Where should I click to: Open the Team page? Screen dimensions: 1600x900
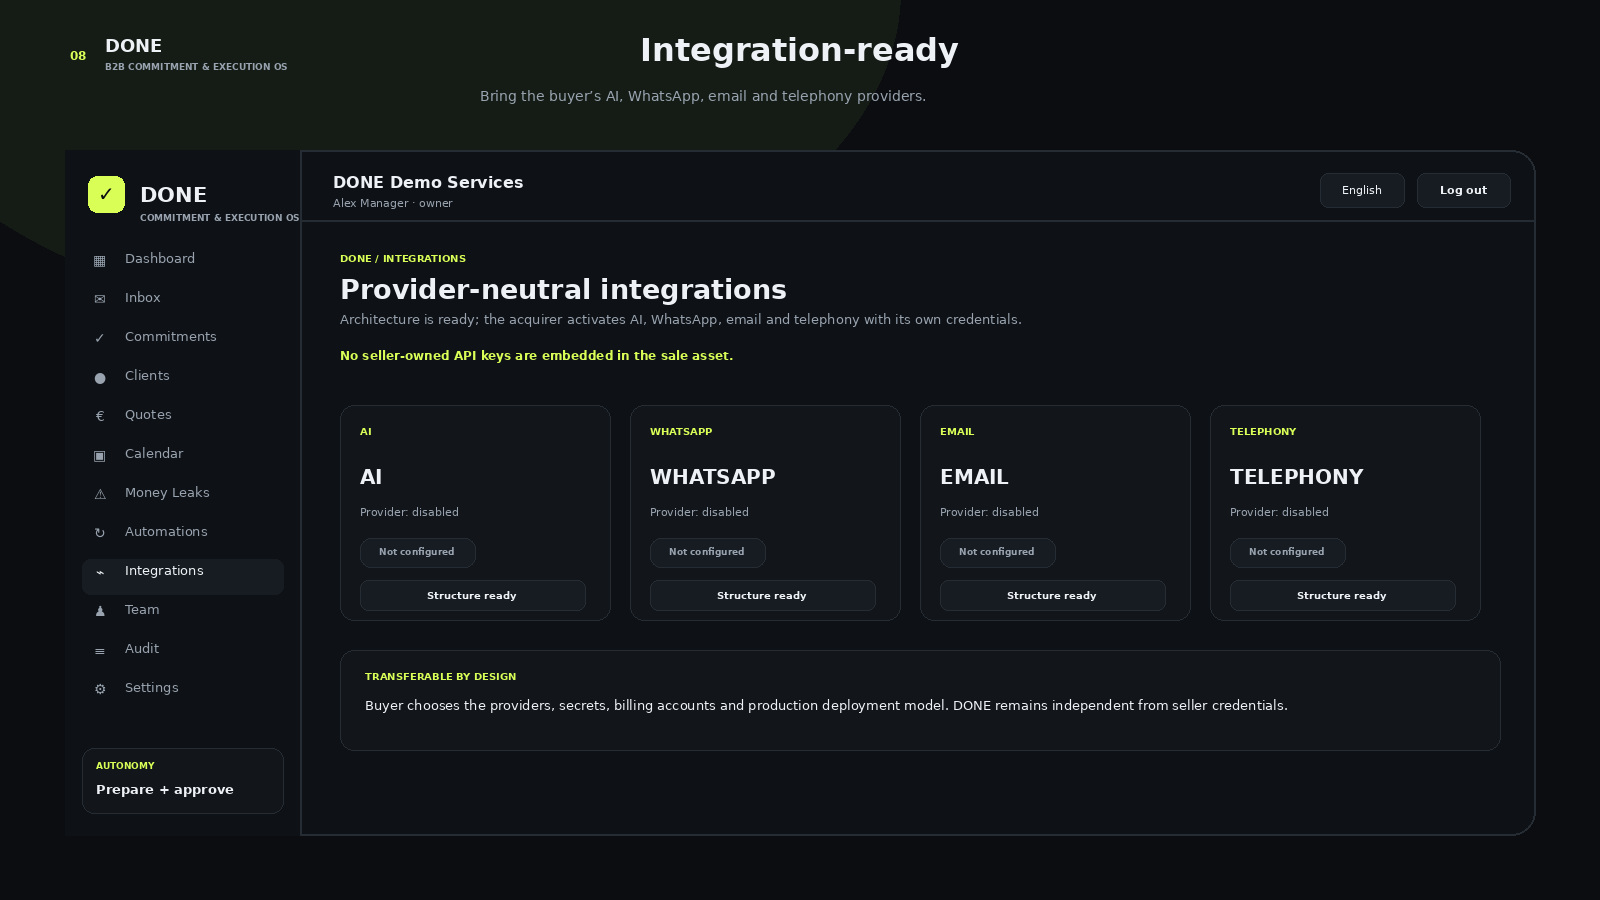pyautogui.click(x=183, y=610)
